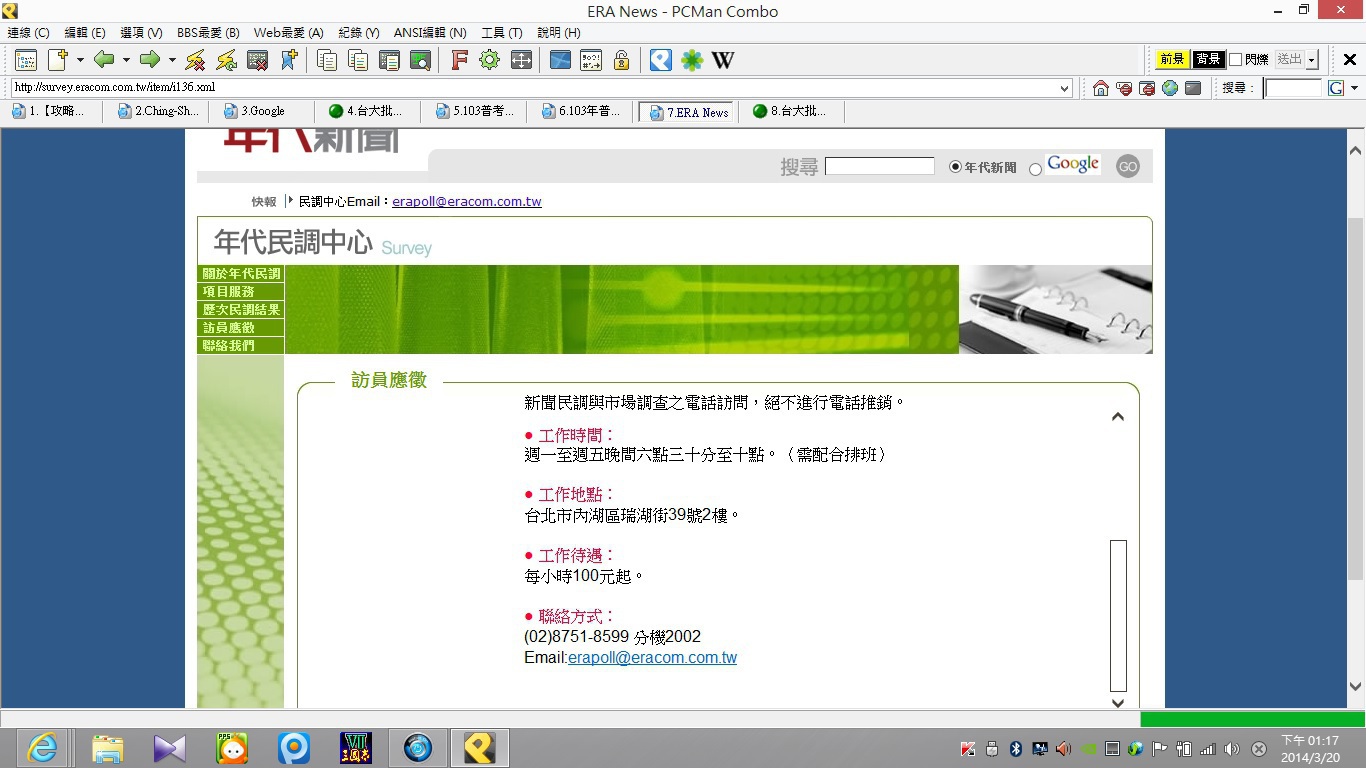
Task: Click the 年代新聞 site search input field
Action: click(x=880, y=166)
